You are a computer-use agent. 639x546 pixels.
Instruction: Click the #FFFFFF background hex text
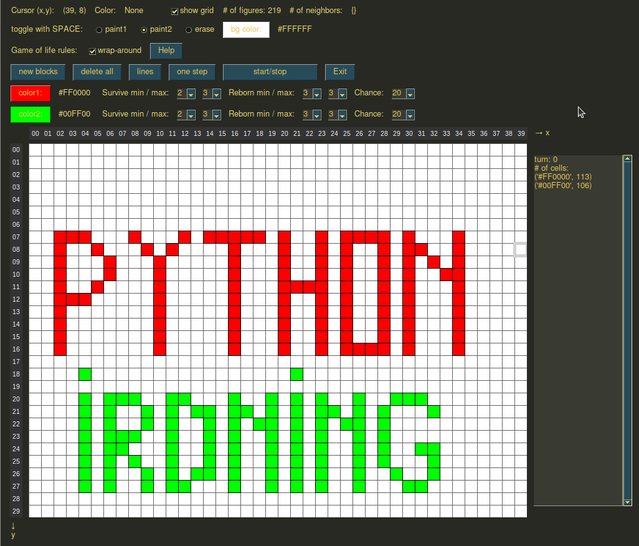point(295,29)
